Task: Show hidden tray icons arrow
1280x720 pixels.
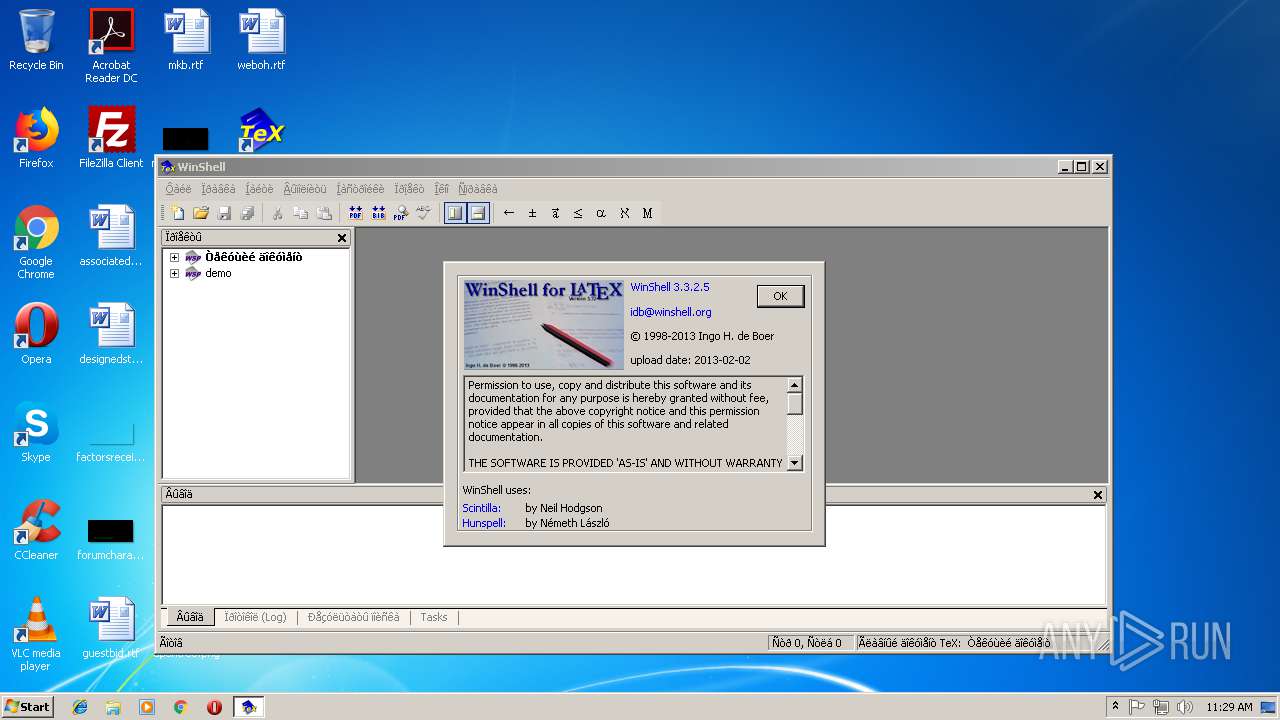Action: click(x=1115, y=706)
